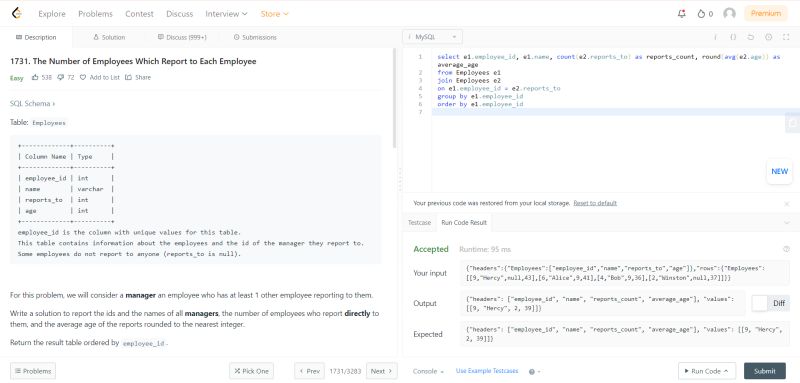Viewport: 800px width, 383px height.
Task: Submit the solution
Action: pyautogui.click(x=765, y=371)
